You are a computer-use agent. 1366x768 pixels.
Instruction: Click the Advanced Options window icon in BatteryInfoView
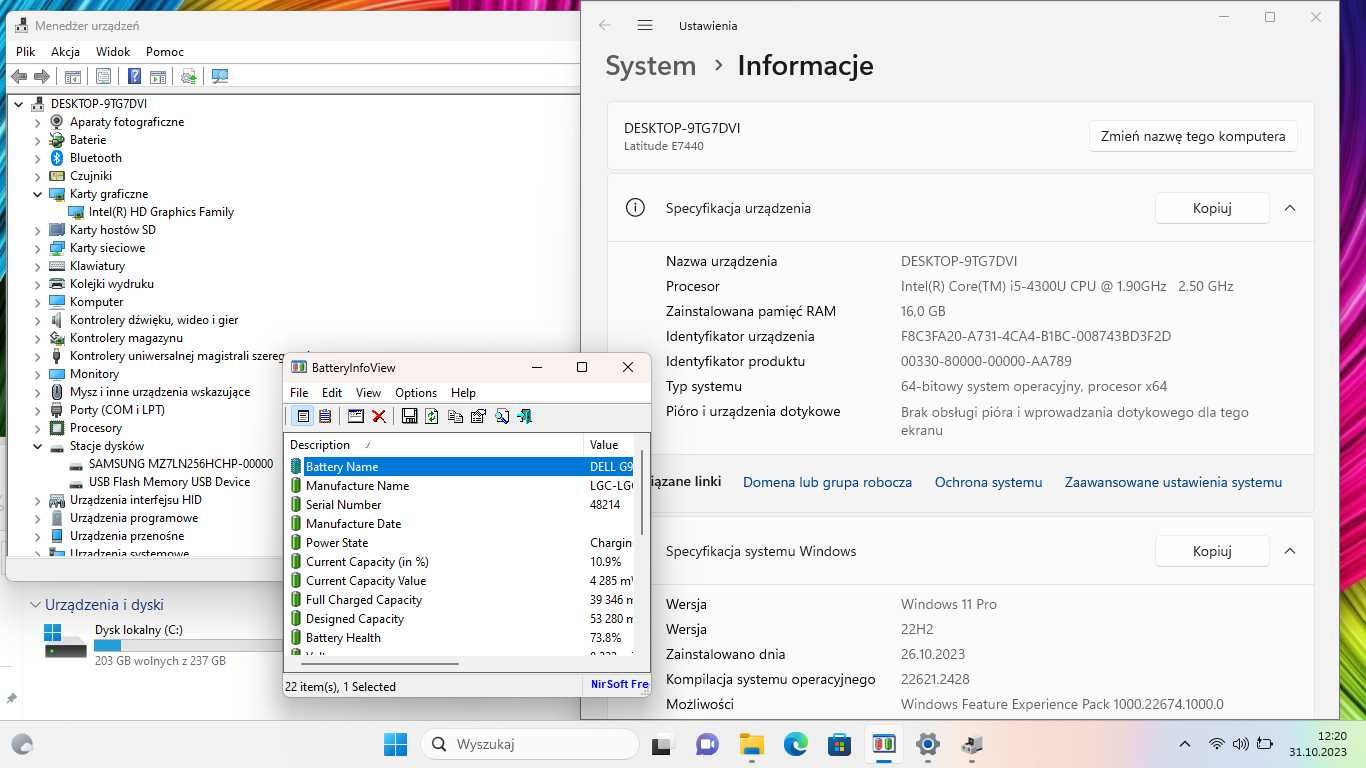pos(355,416)
